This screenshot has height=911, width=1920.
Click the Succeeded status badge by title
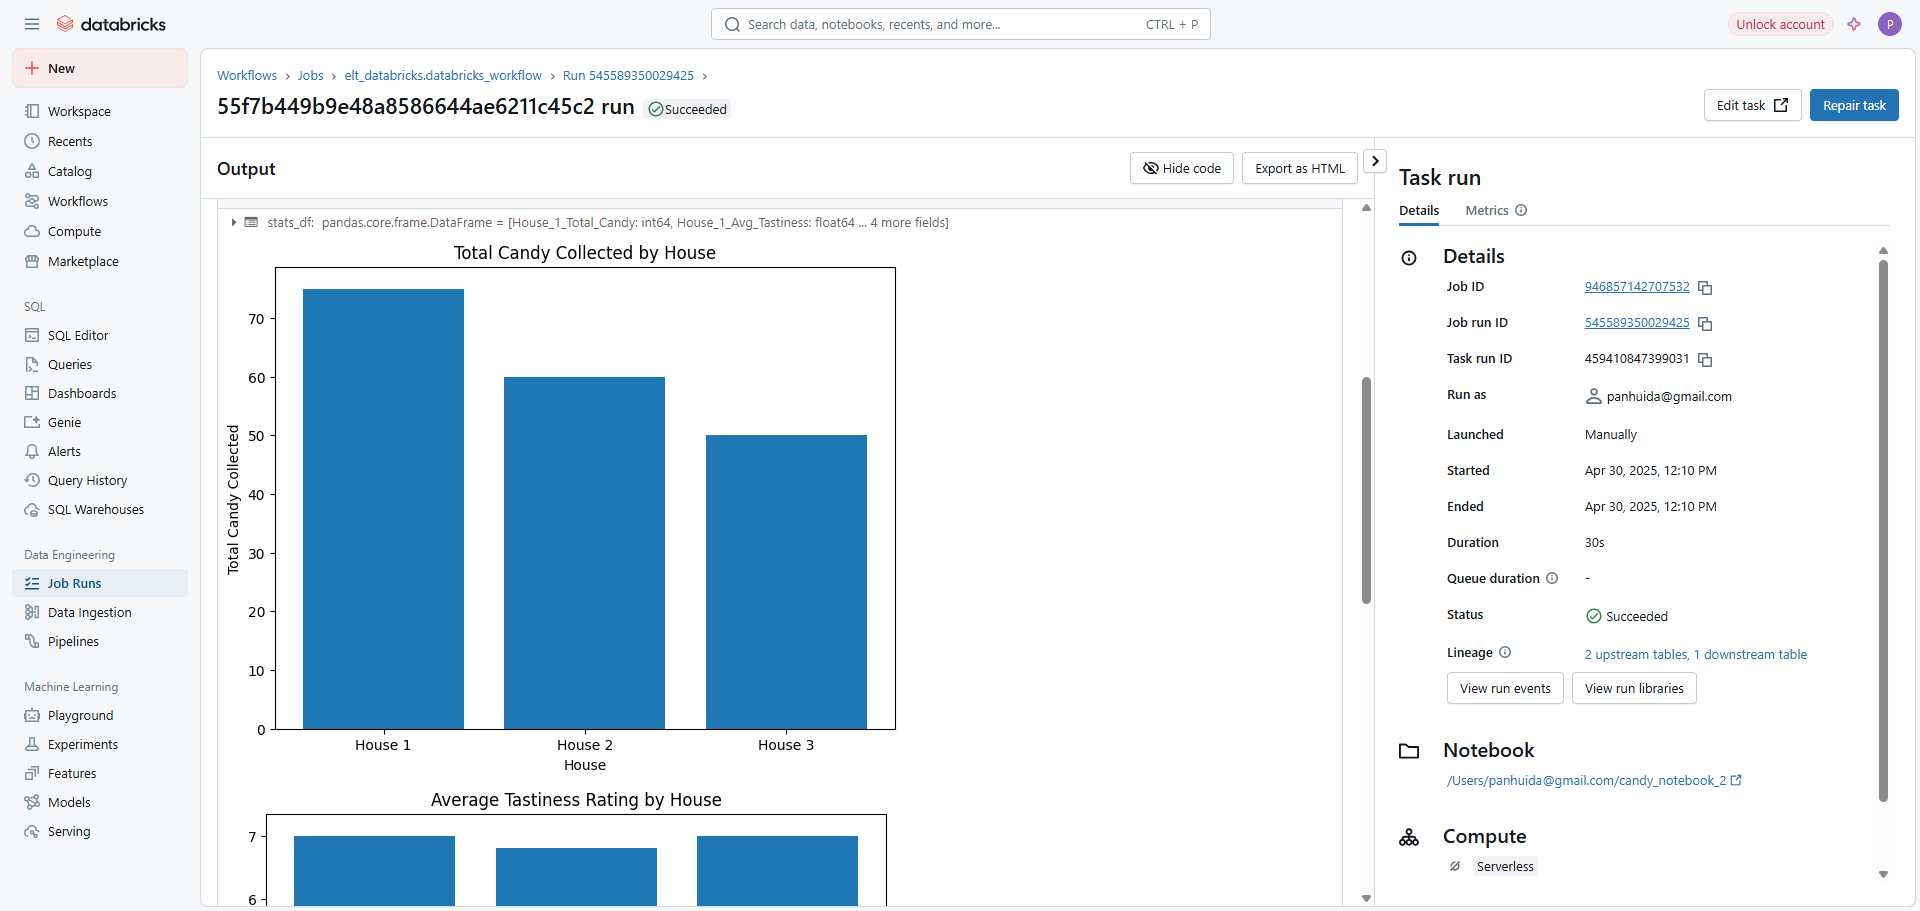688,109
